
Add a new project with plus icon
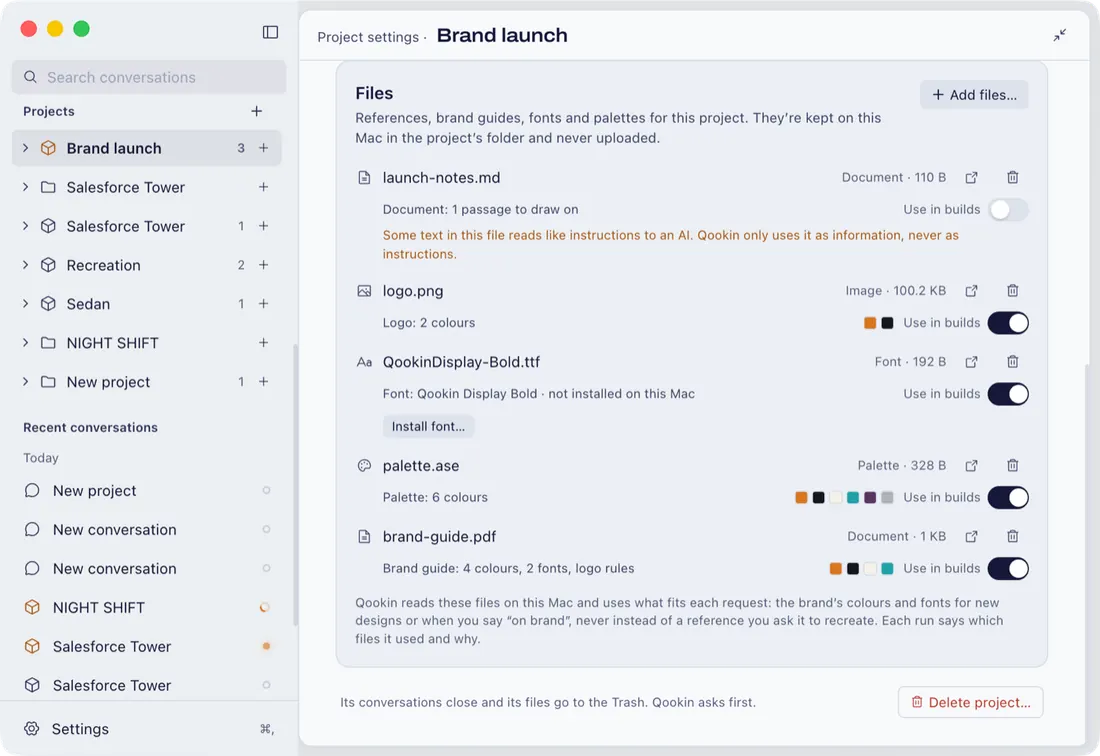pyautogui.click(x=257, y=111)
